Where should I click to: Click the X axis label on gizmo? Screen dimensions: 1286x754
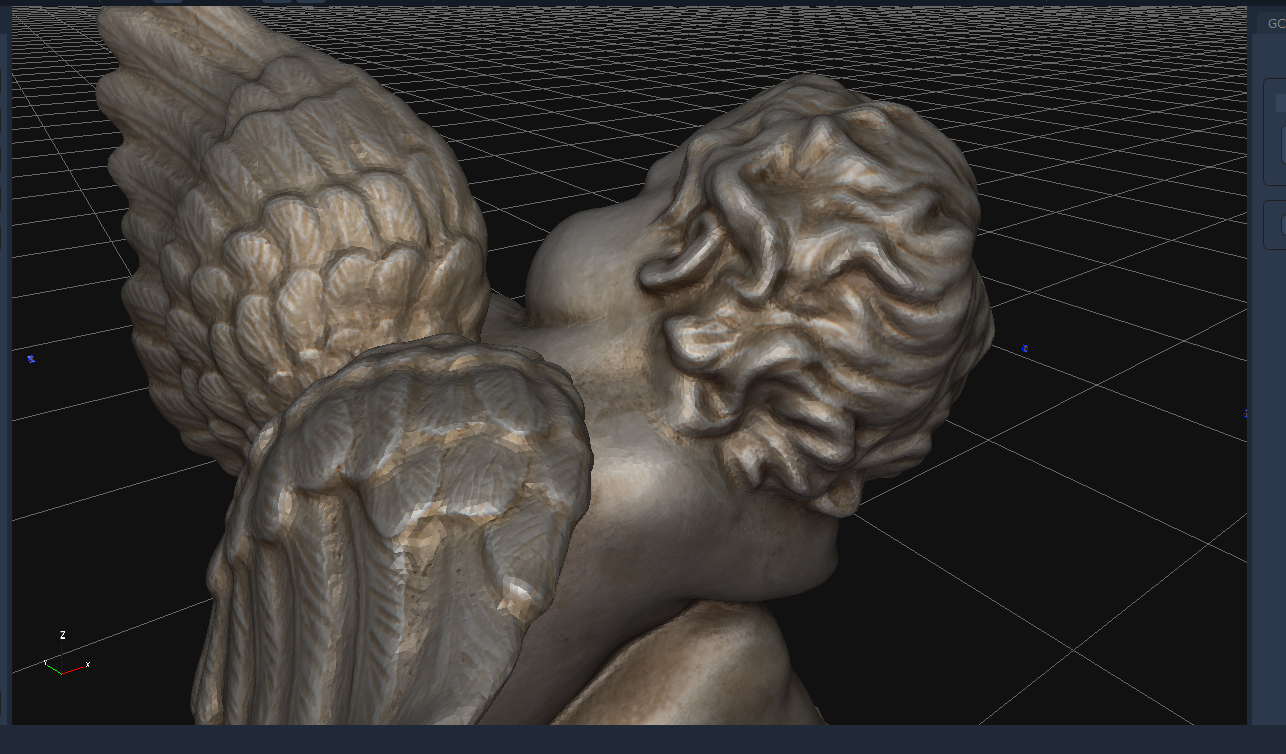pos(88,664)
